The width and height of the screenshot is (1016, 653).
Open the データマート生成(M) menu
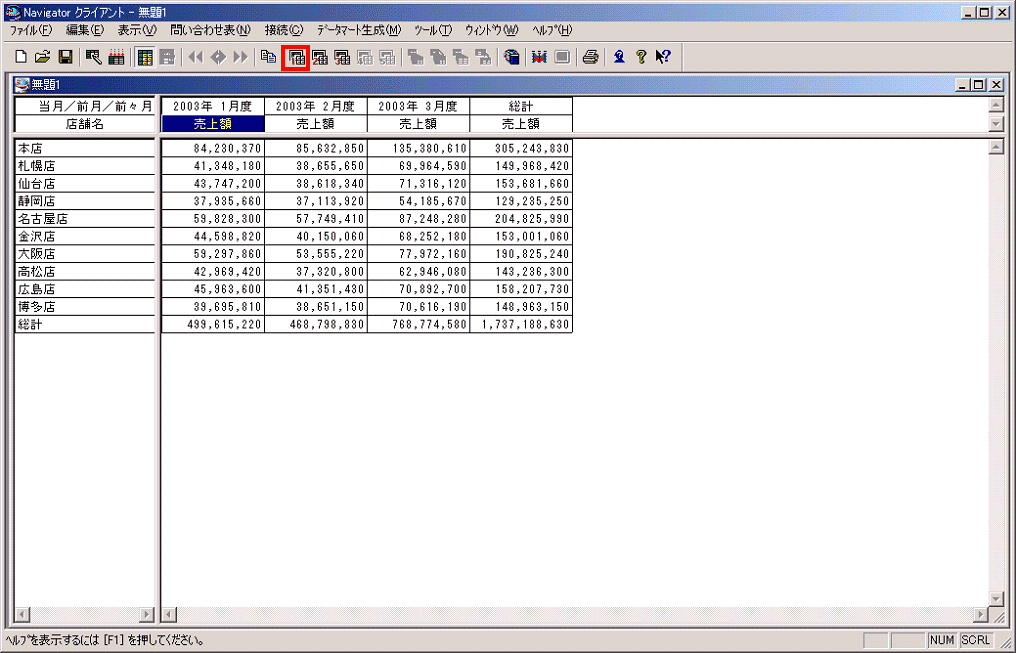click(358, 30)
